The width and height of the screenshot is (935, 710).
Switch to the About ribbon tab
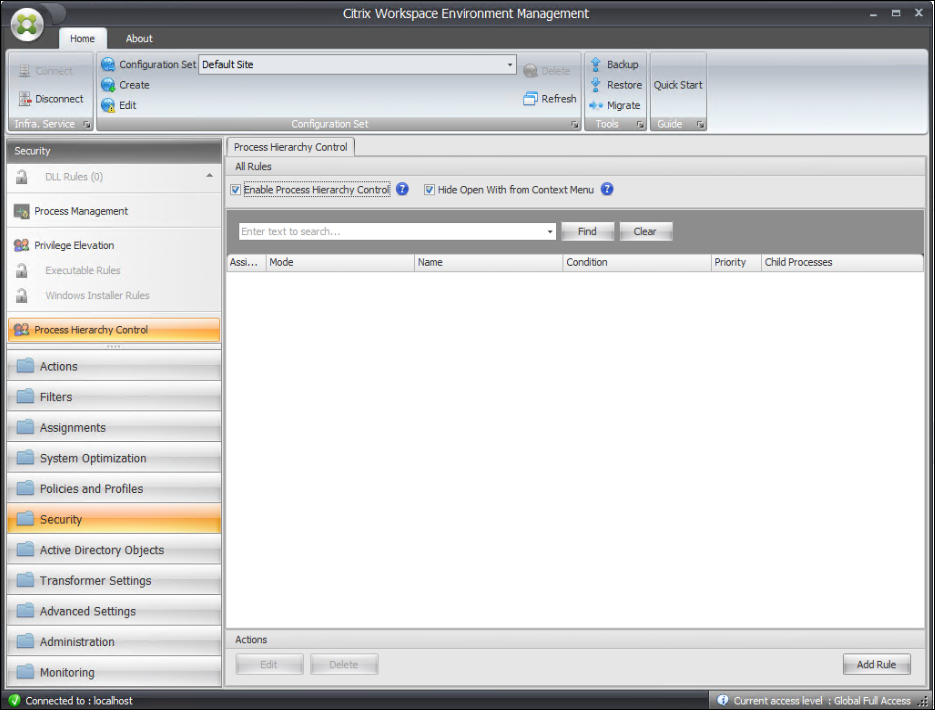[139, 38]
